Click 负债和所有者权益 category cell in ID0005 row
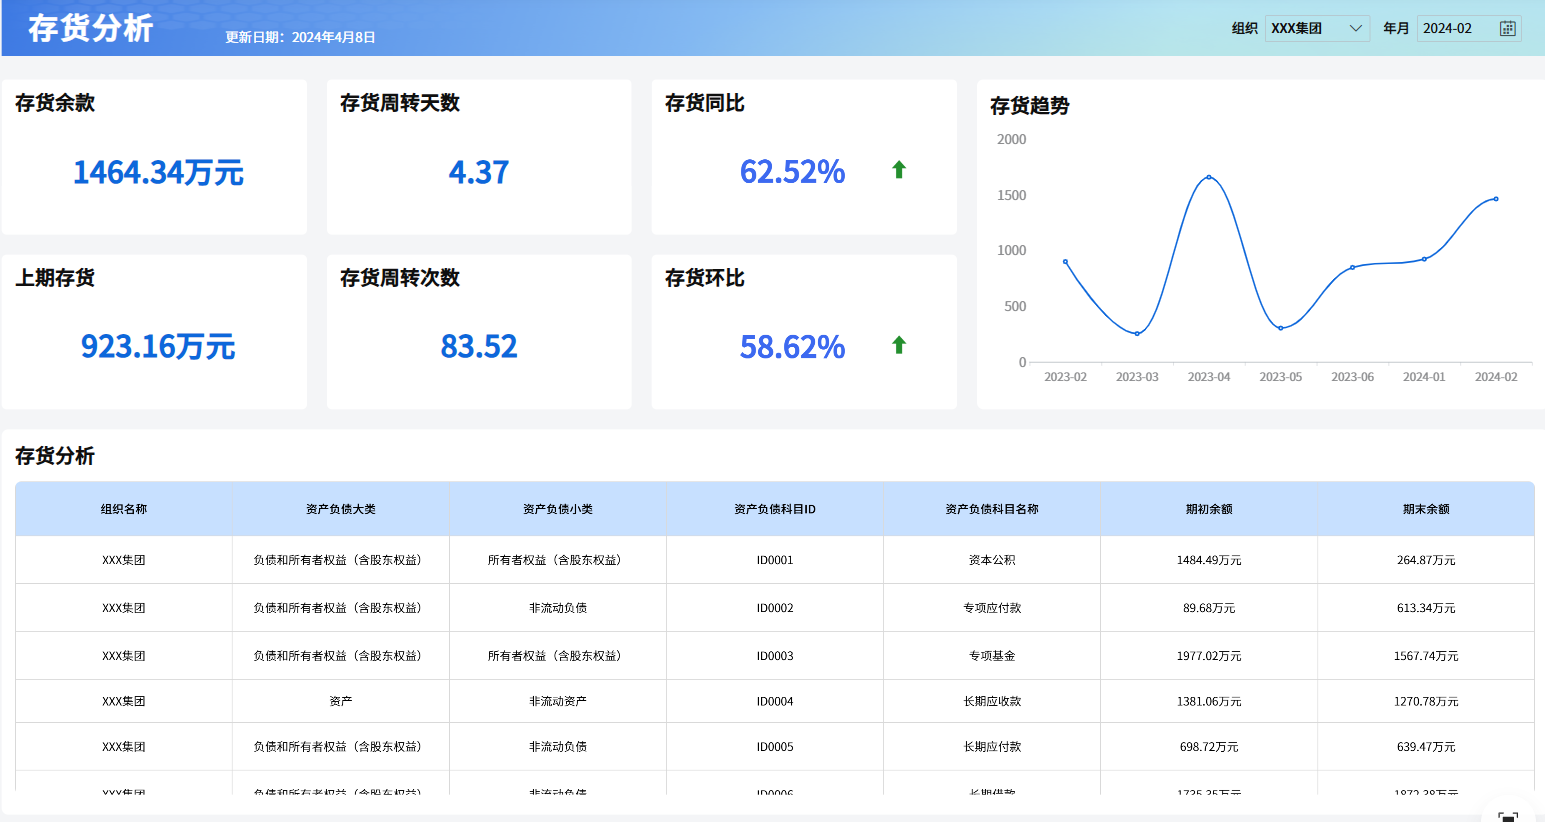This screenshot has width=1545, height=822. point(341,747)
